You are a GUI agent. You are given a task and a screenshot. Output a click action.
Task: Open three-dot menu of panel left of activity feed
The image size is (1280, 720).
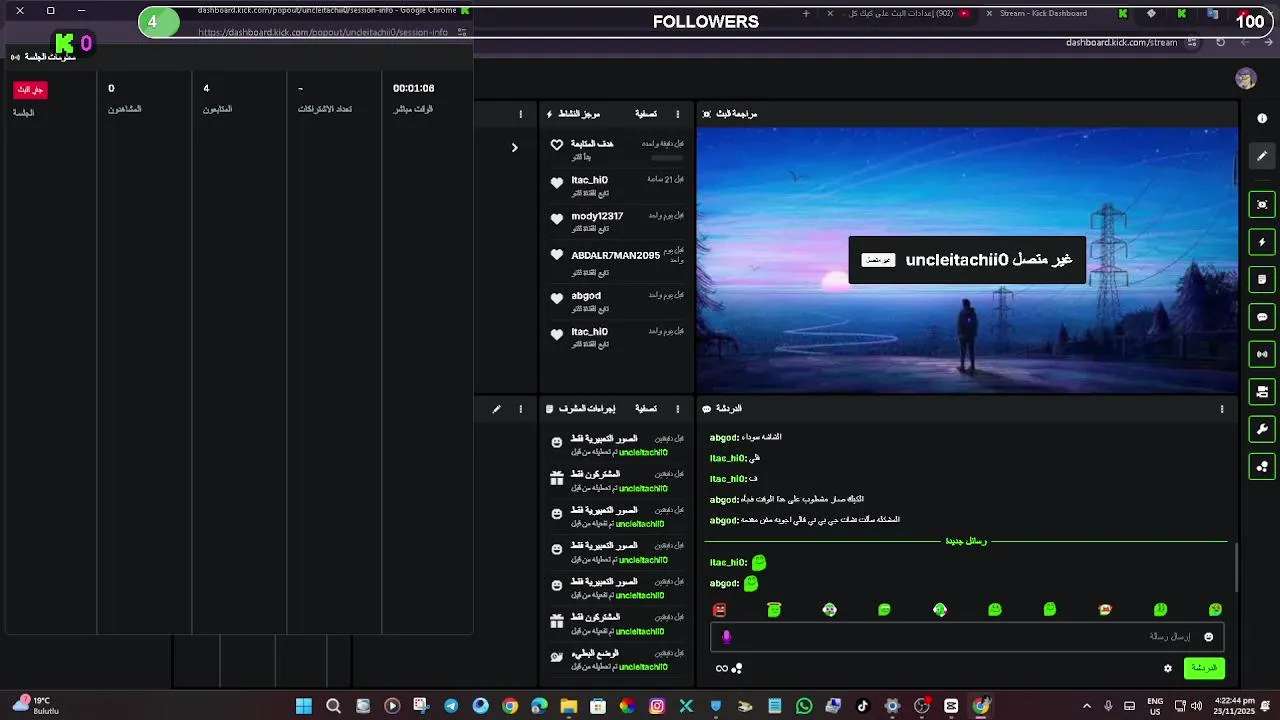[520, 114]
